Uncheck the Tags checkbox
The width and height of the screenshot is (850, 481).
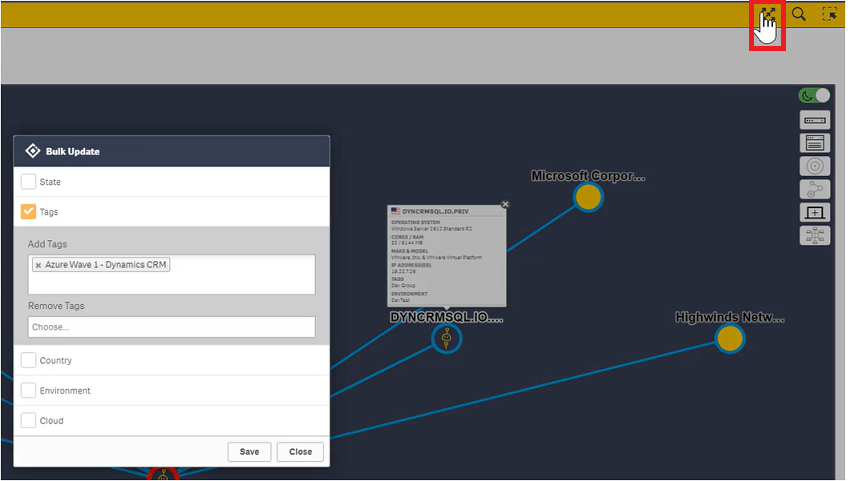[28, 211]
